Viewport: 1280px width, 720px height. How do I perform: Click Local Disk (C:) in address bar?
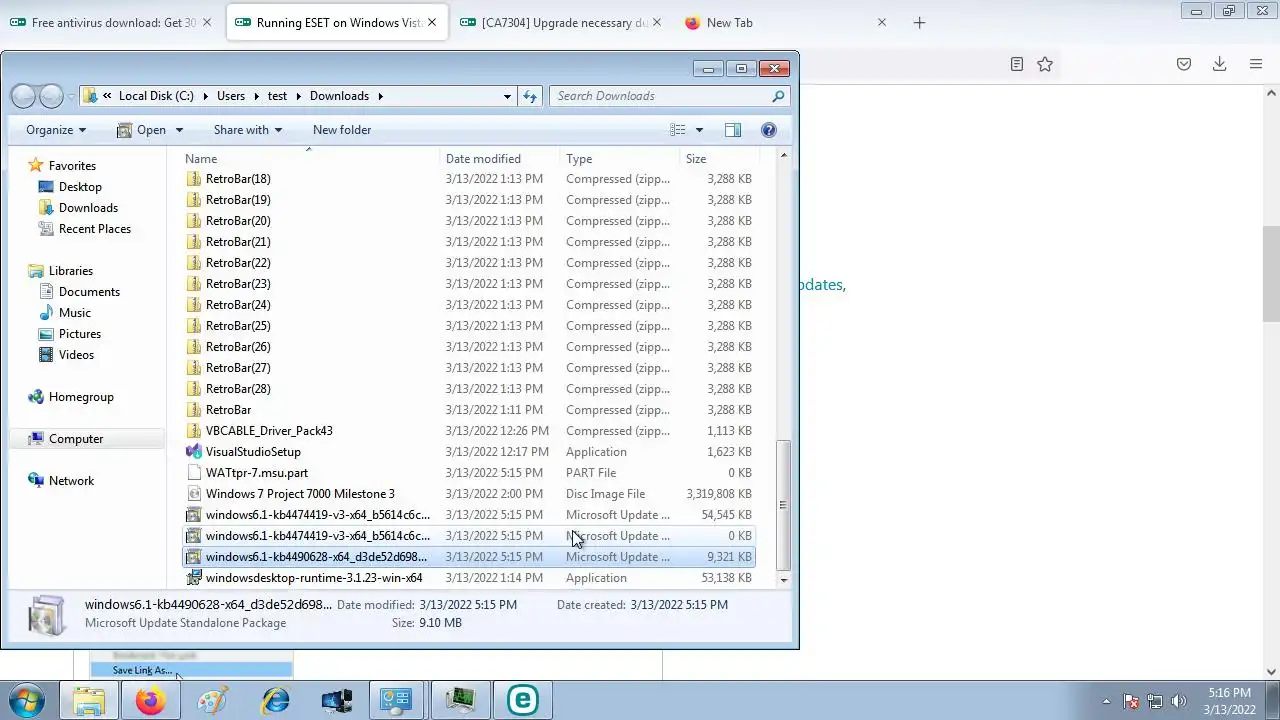156,96
